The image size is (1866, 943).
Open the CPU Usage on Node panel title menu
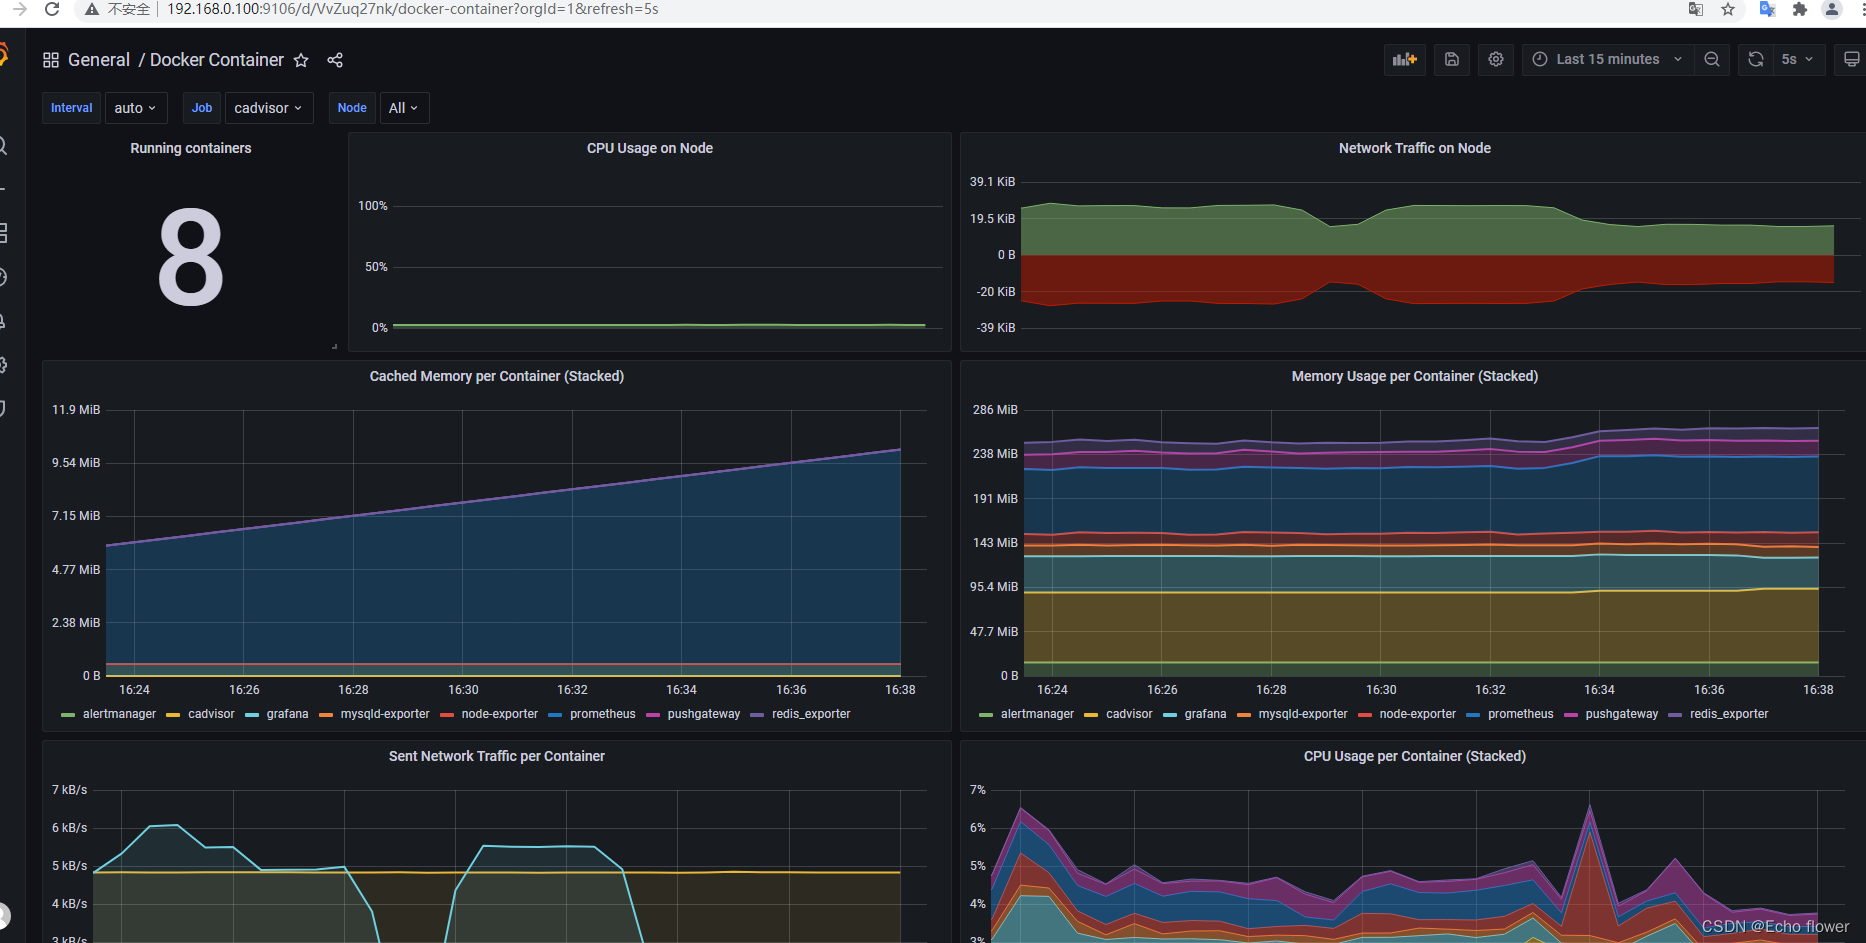pos(650,148)
